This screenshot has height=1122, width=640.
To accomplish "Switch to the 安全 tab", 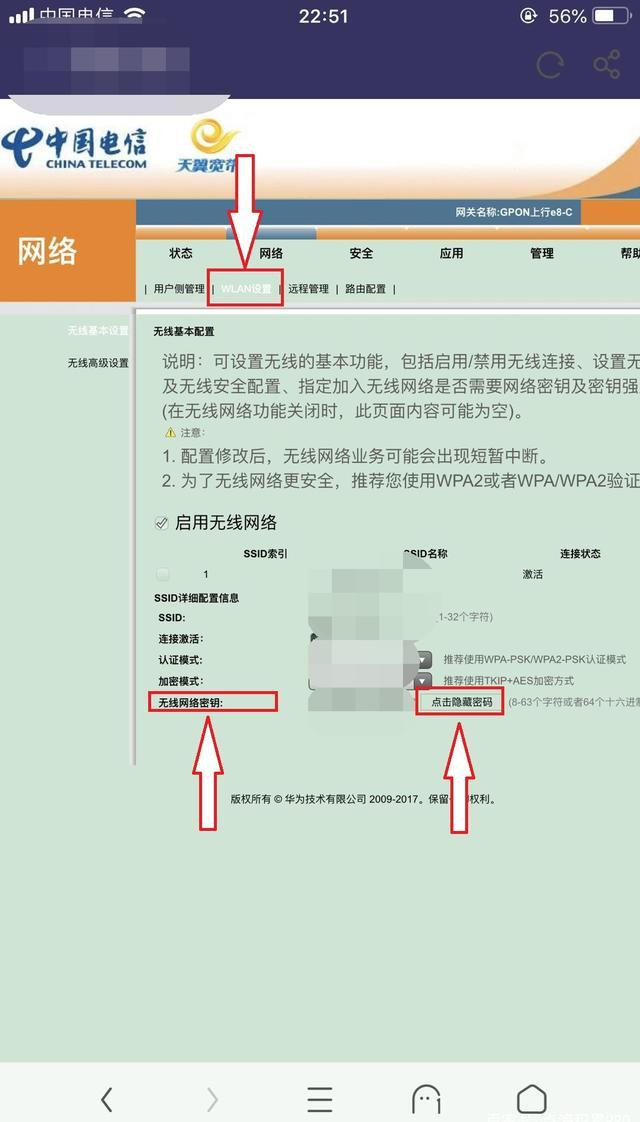I will coord(361,254).
